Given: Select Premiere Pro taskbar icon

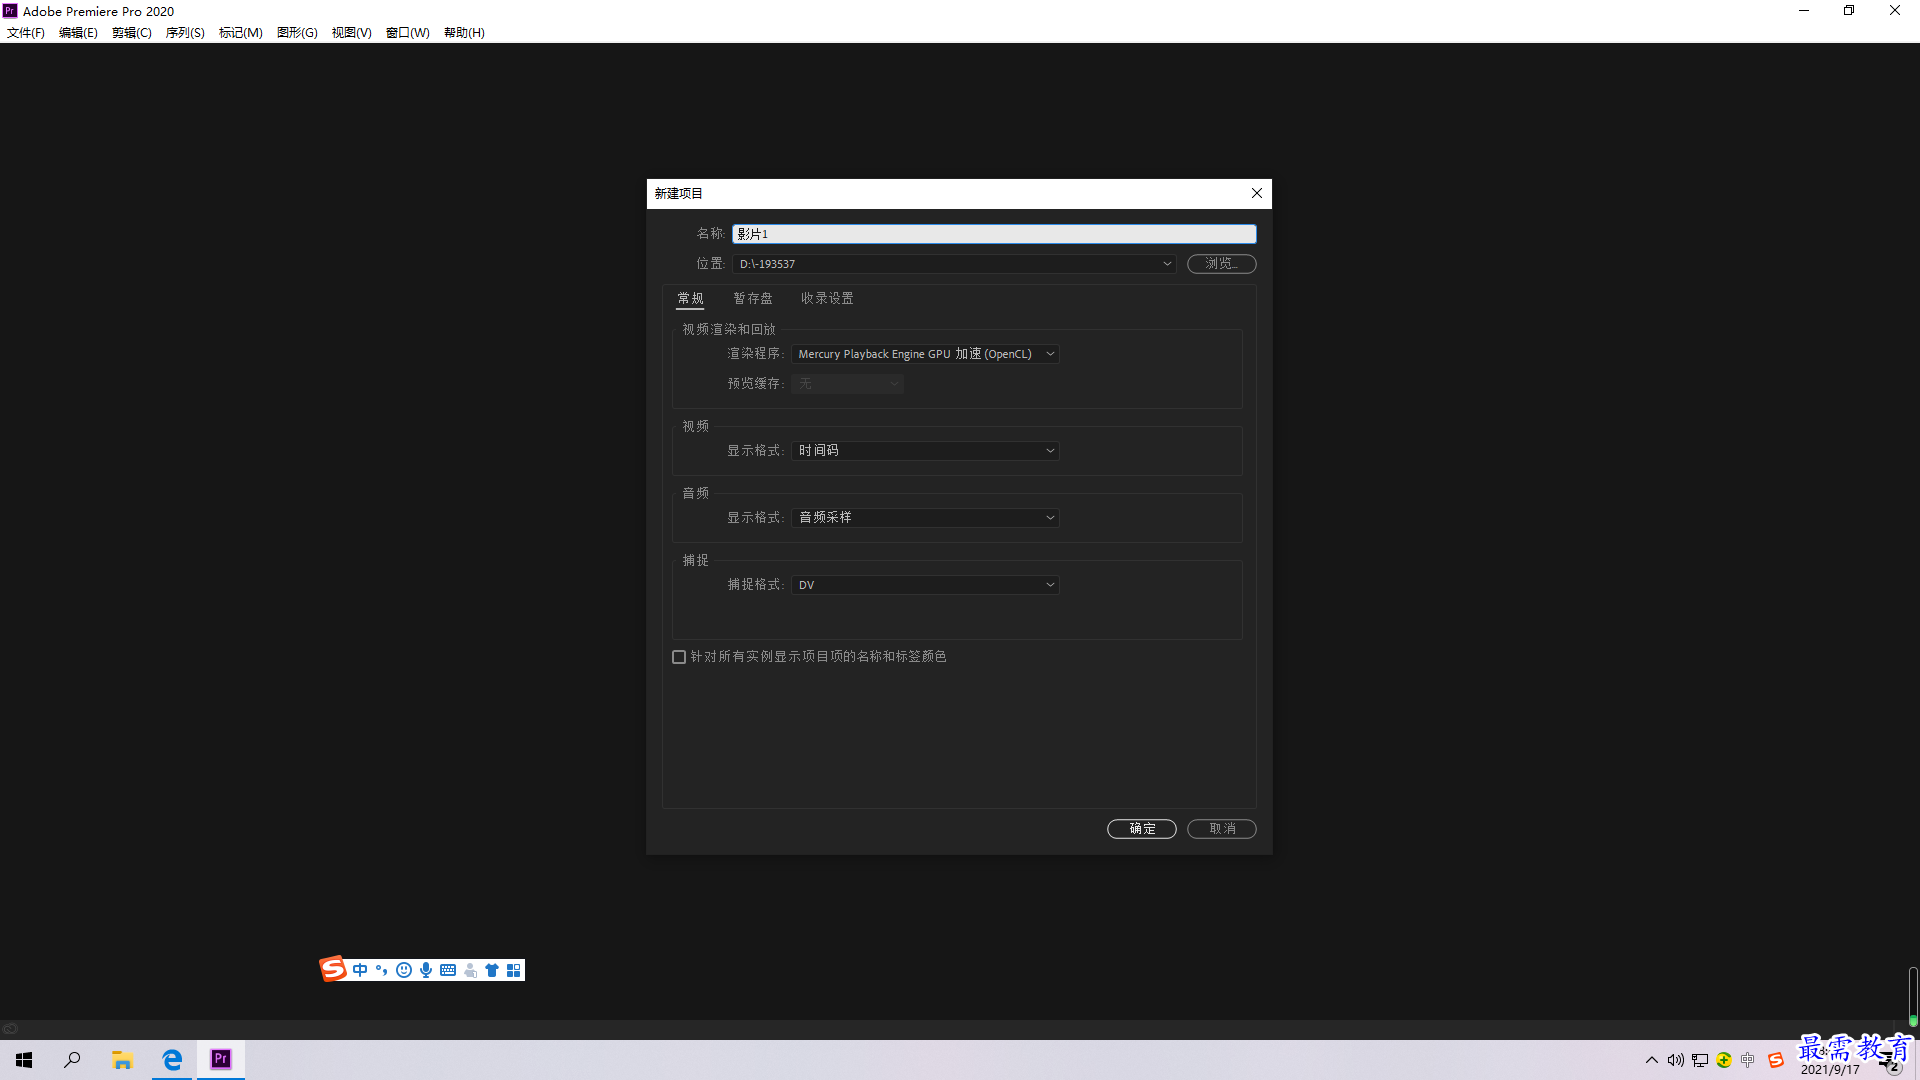Looking at the screenshot, I should tap(221, 1059).
